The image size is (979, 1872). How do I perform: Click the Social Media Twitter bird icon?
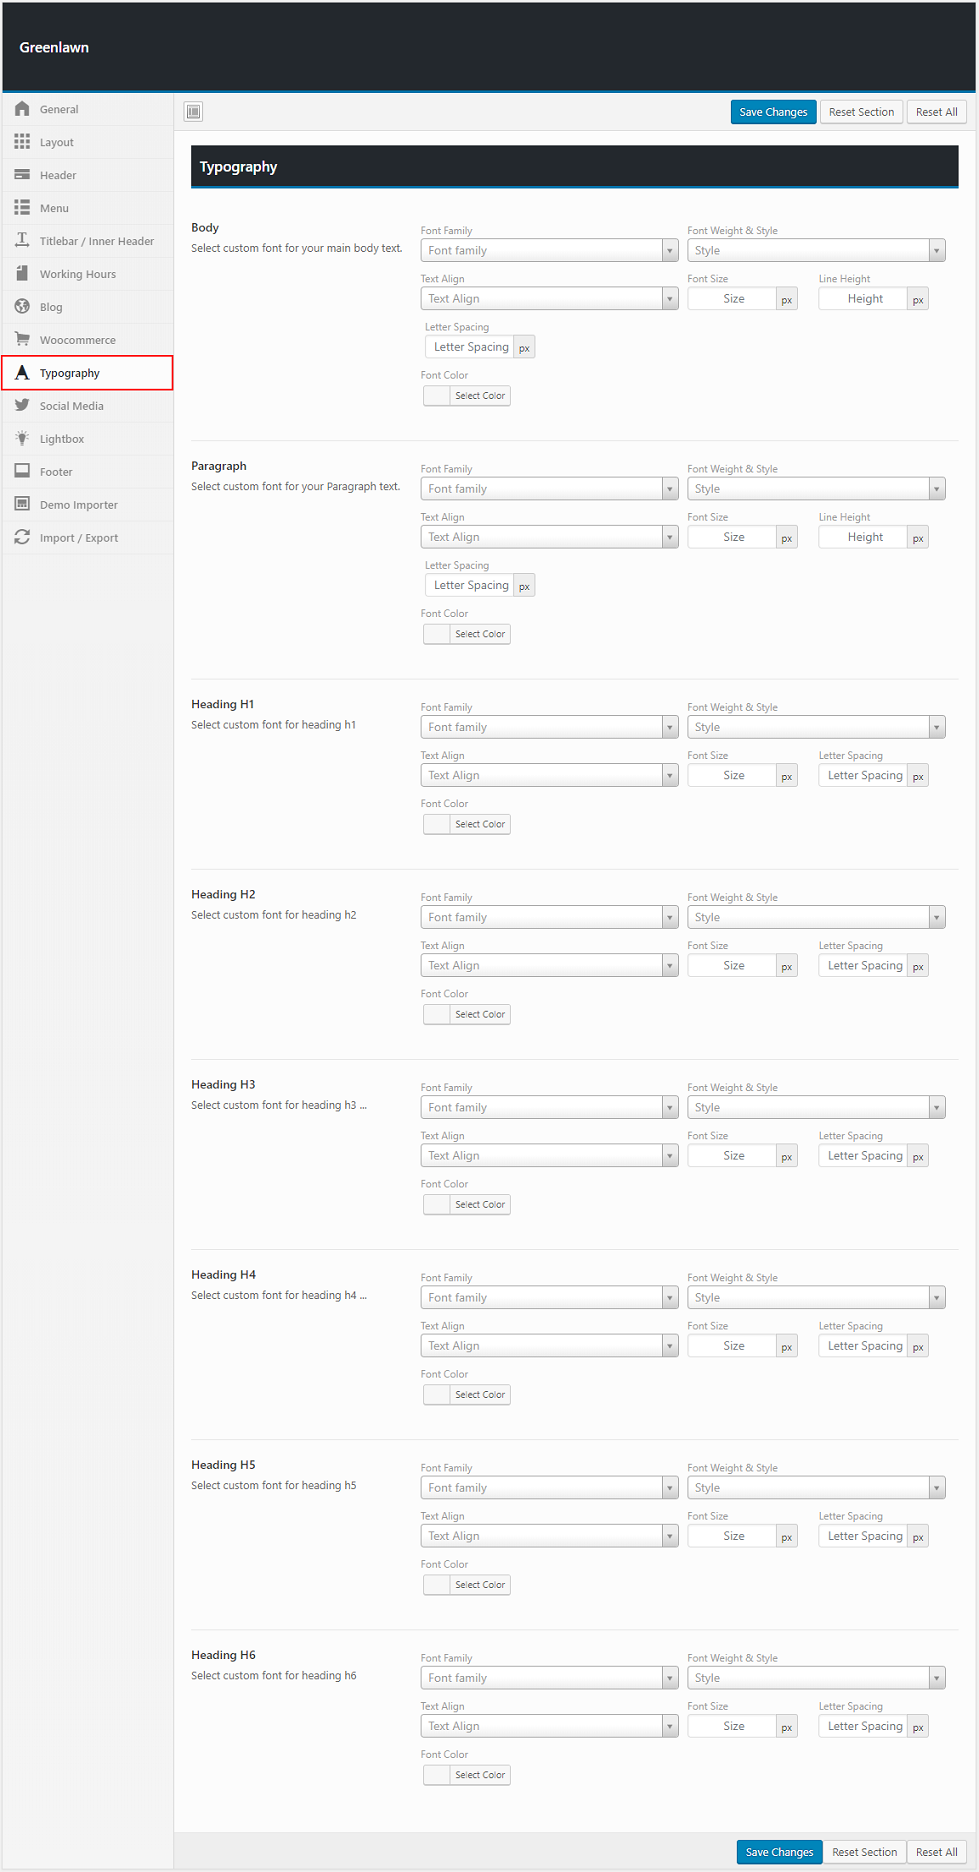22,406
